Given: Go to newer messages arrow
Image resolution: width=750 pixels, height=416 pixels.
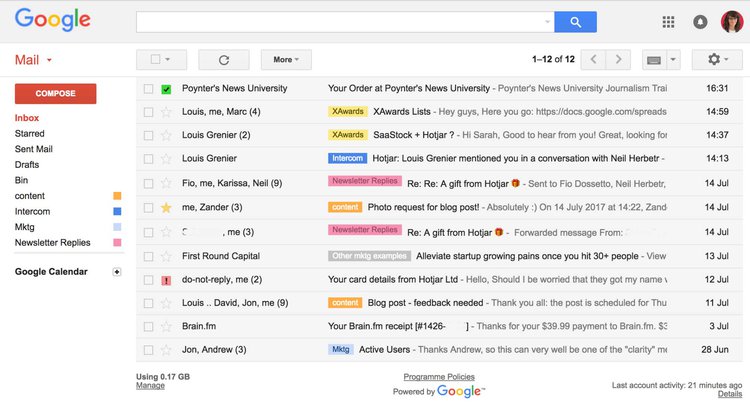Looking at the screenshot, I should [593, 59].
